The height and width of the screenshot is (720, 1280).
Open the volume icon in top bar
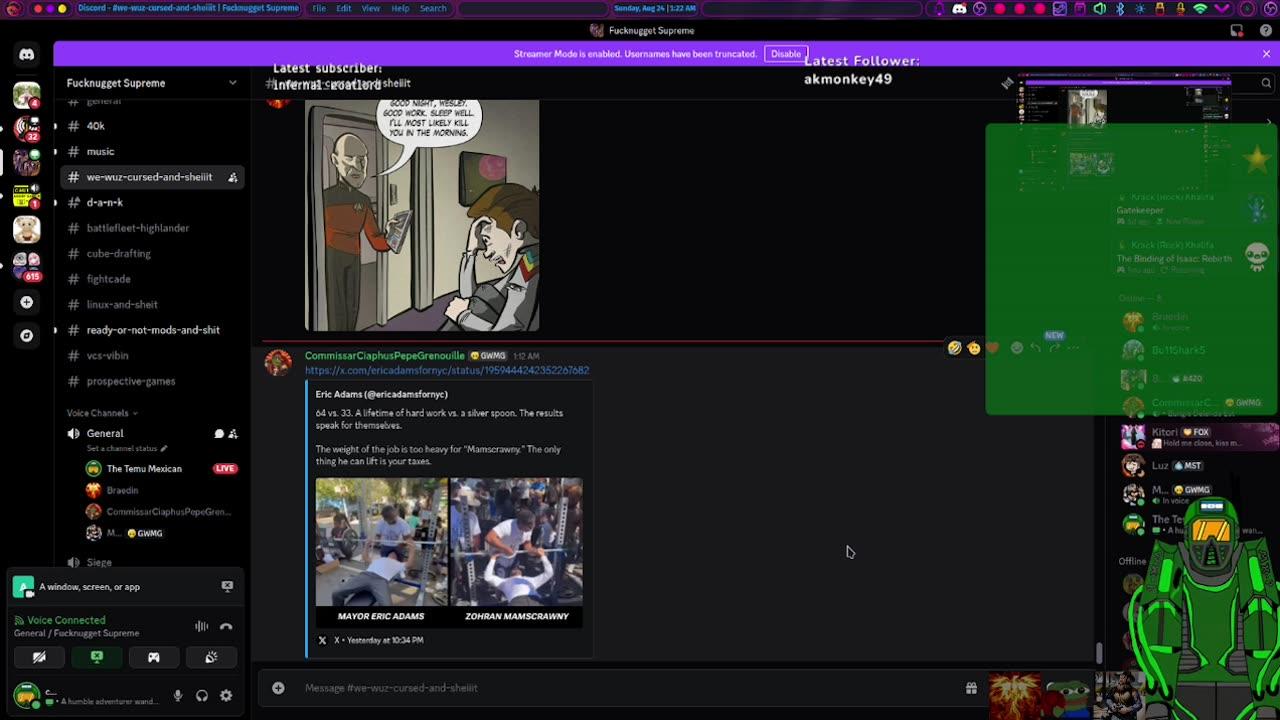[1099, 8]
